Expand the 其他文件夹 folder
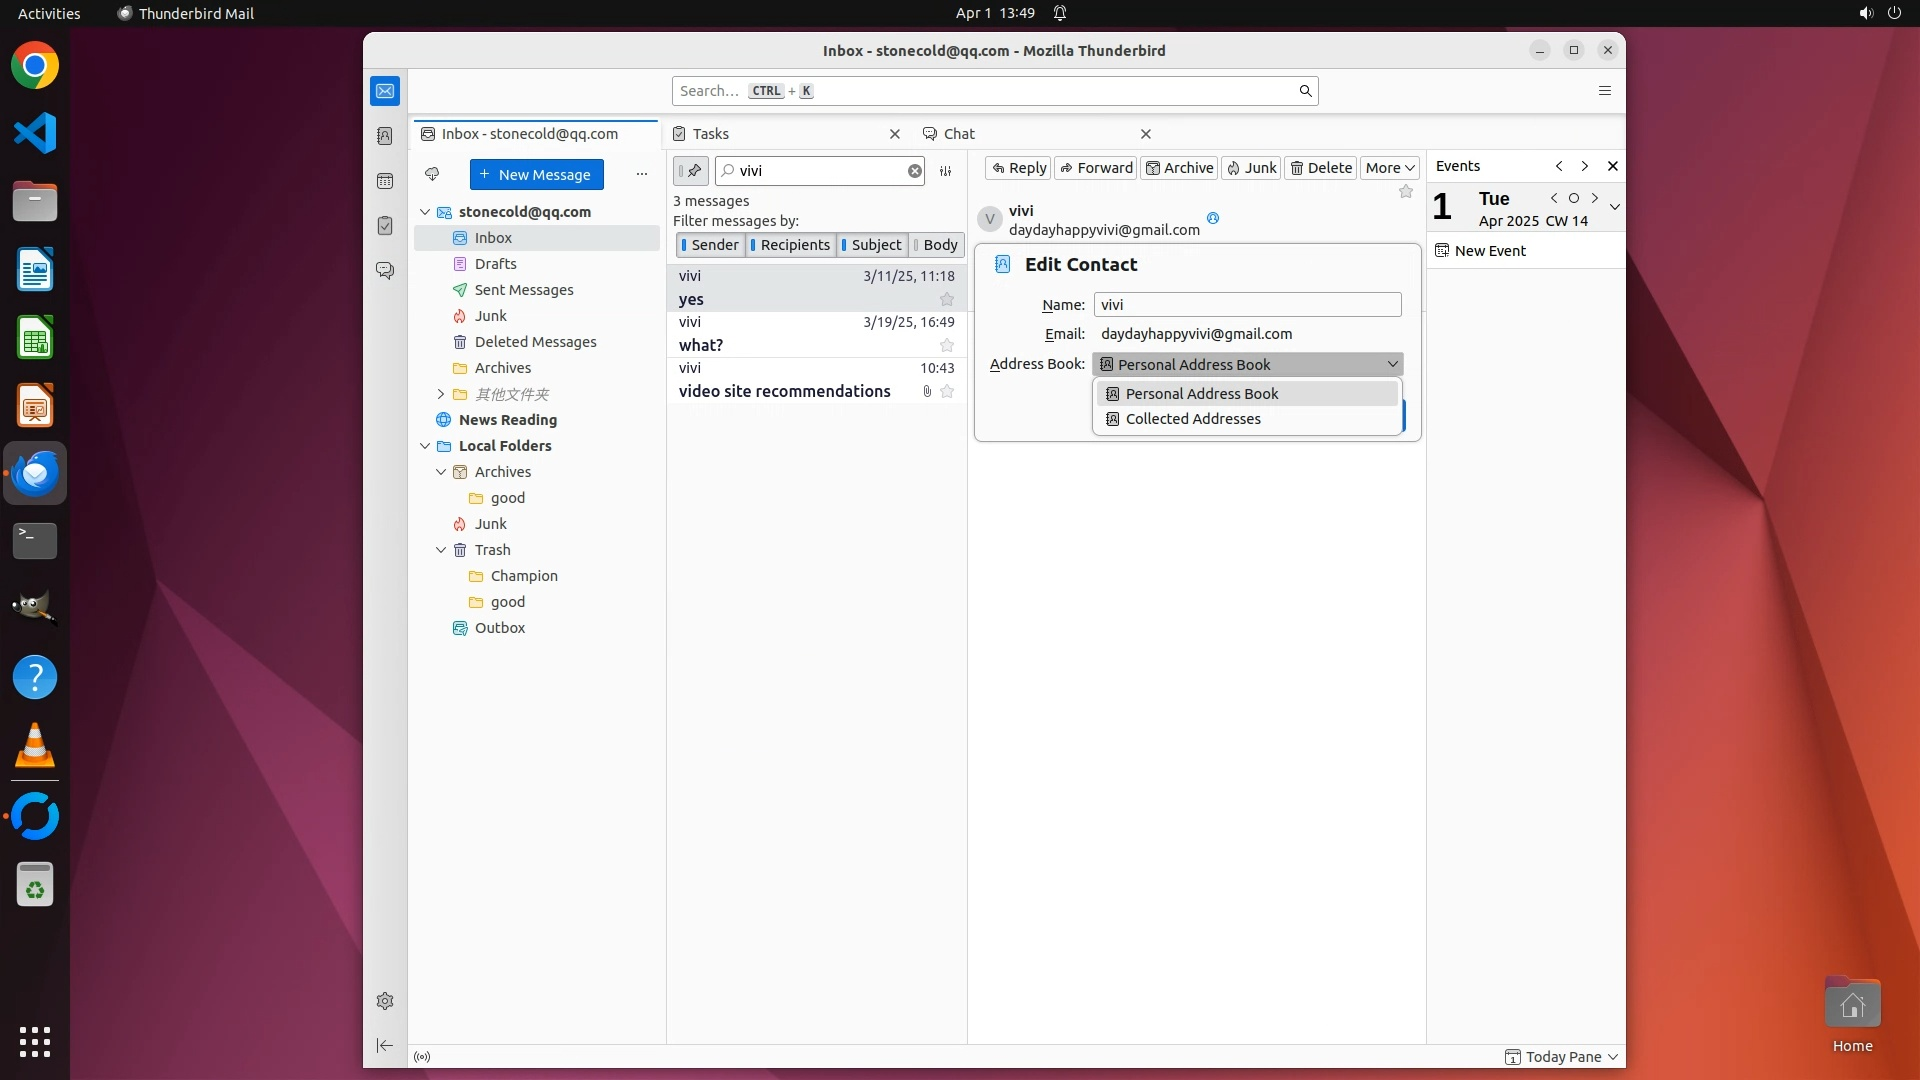The height and width of the screenshot is (1080, 1920). pyautogui.click(x=441, y=394)
